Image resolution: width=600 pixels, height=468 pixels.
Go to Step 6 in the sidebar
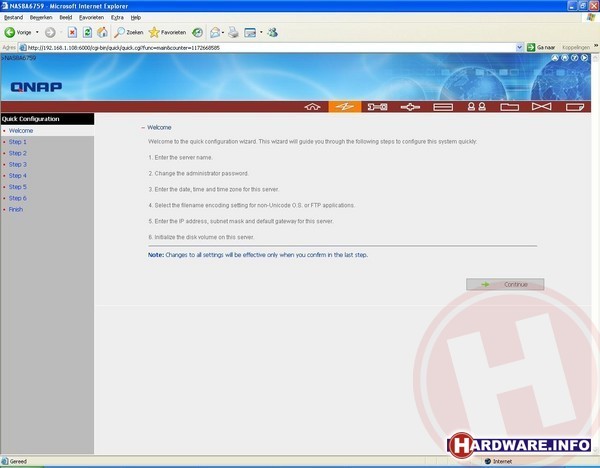18,198
